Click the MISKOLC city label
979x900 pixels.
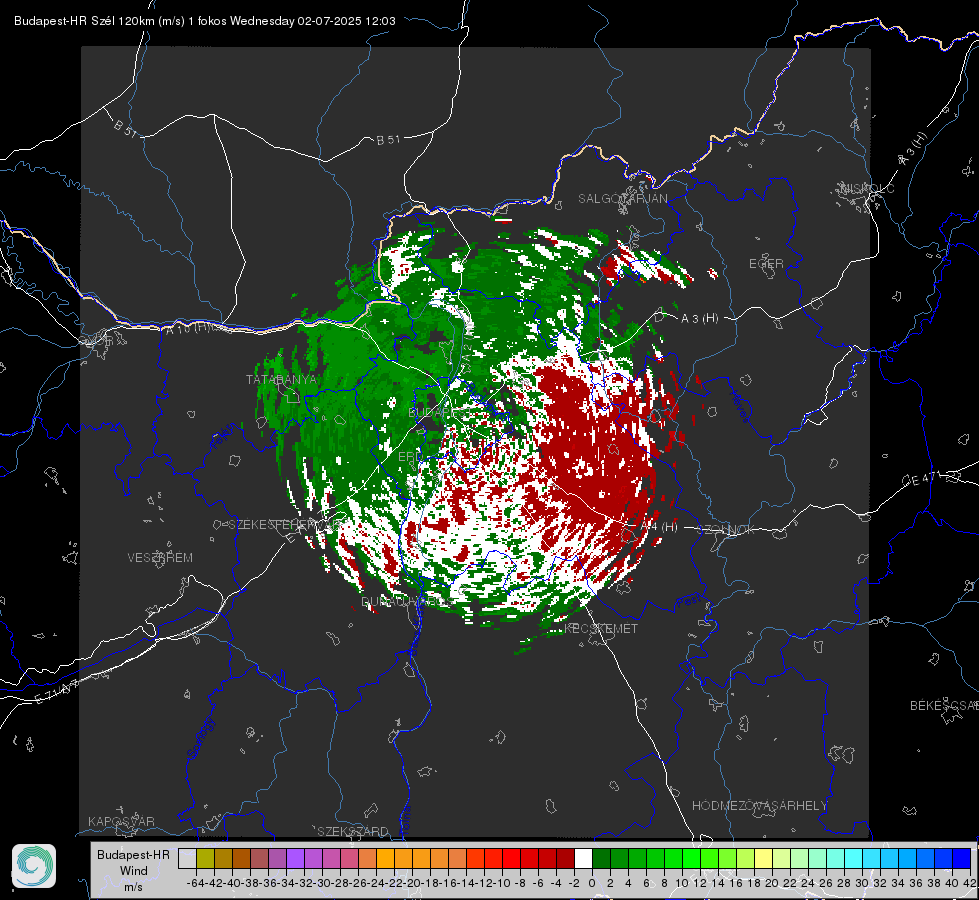click(867, 188)
